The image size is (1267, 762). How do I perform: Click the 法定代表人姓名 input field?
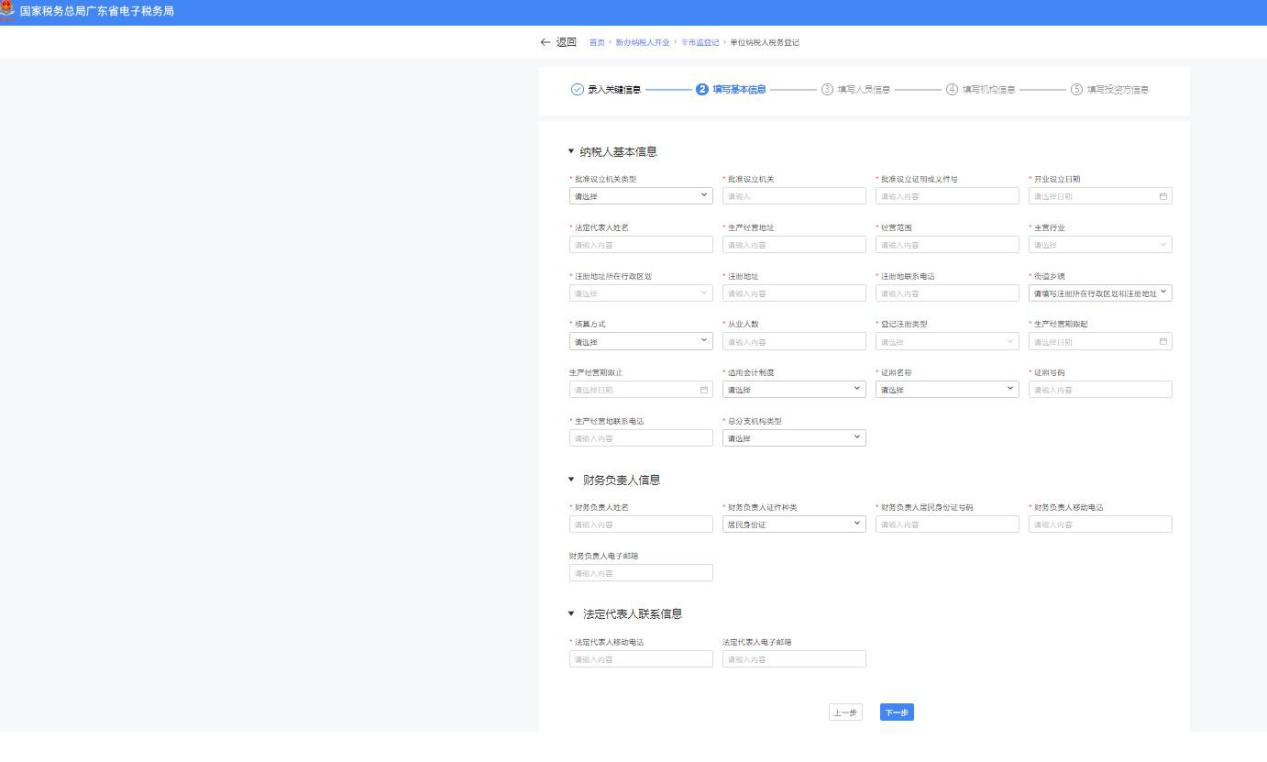pyautogui.click(x=640, y=245)
